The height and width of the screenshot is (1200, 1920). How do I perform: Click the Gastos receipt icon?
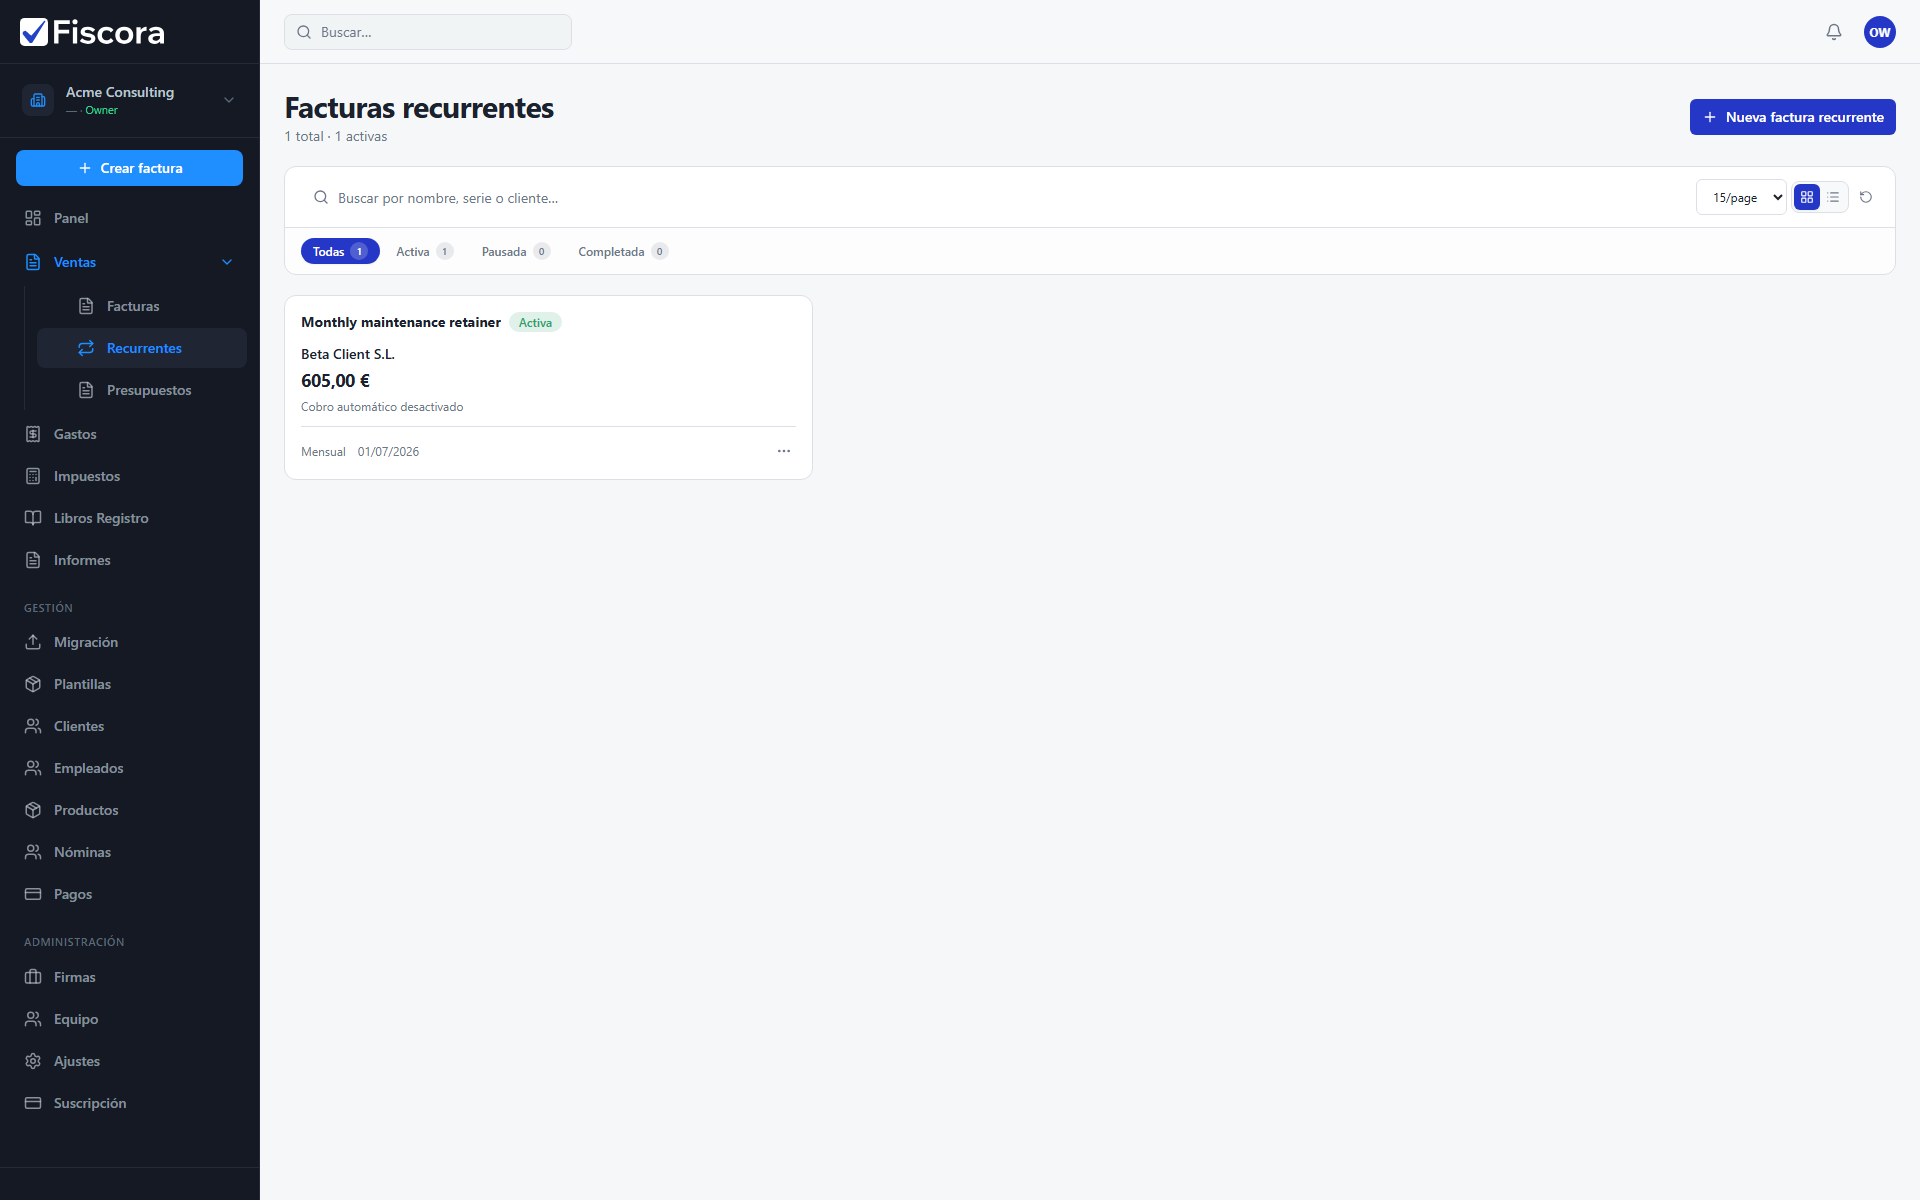click(33, 434)
